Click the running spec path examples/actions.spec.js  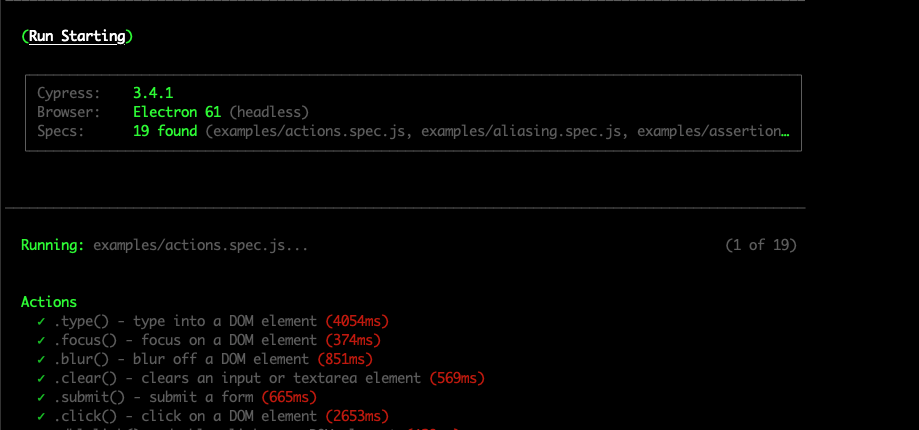[200, 245]
